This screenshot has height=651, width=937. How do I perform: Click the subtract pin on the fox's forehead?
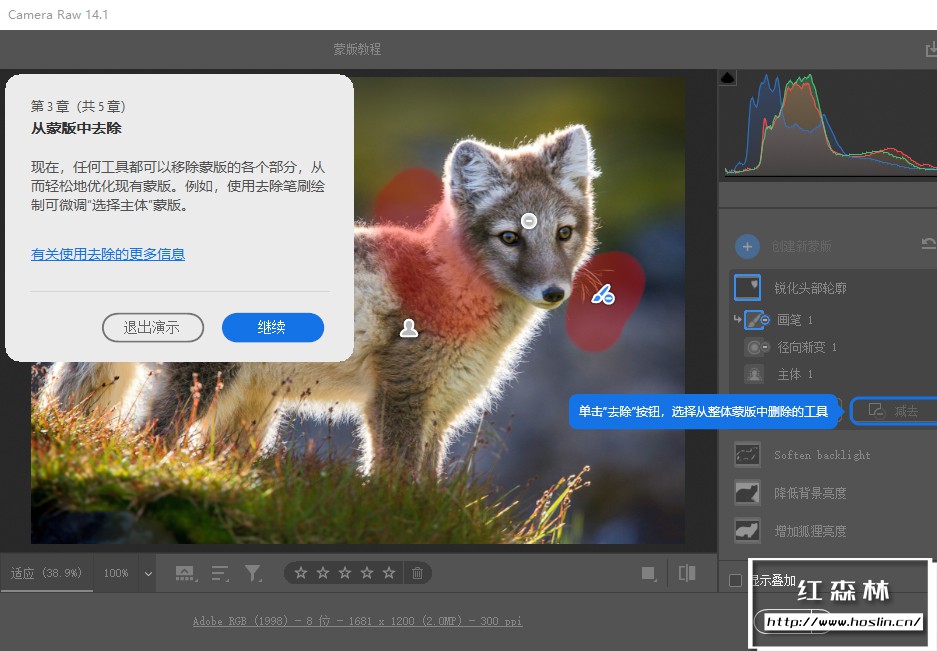[x=529, y=221]
